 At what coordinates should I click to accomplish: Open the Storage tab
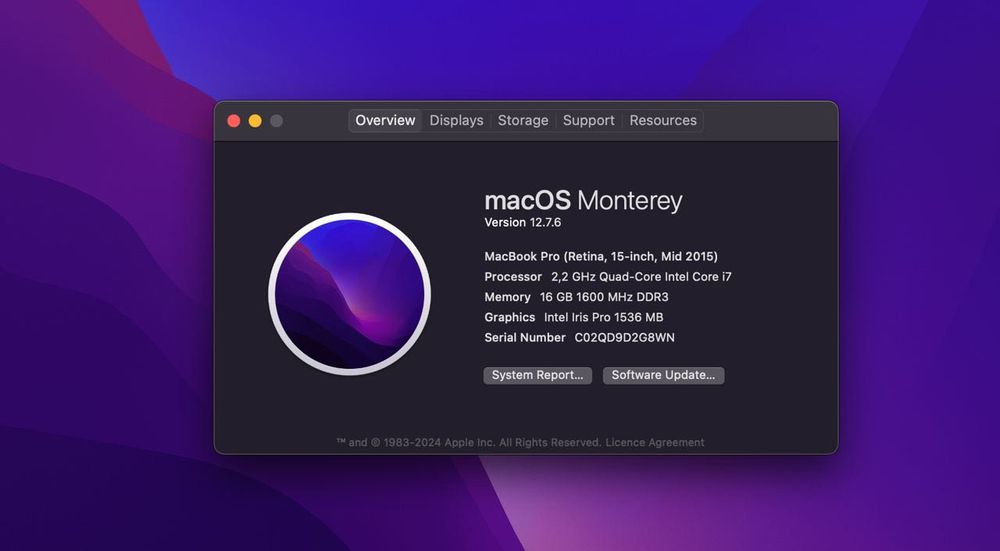click(x=523, y=121)
